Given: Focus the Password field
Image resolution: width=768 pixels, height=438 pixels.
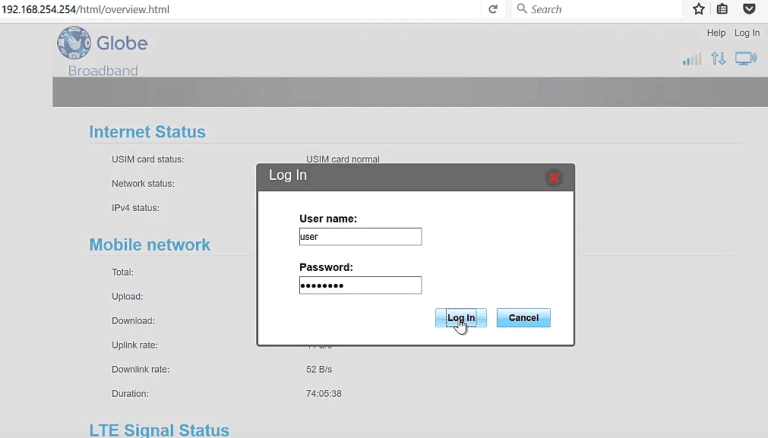Looking at the screenshot, I should 360,285.
